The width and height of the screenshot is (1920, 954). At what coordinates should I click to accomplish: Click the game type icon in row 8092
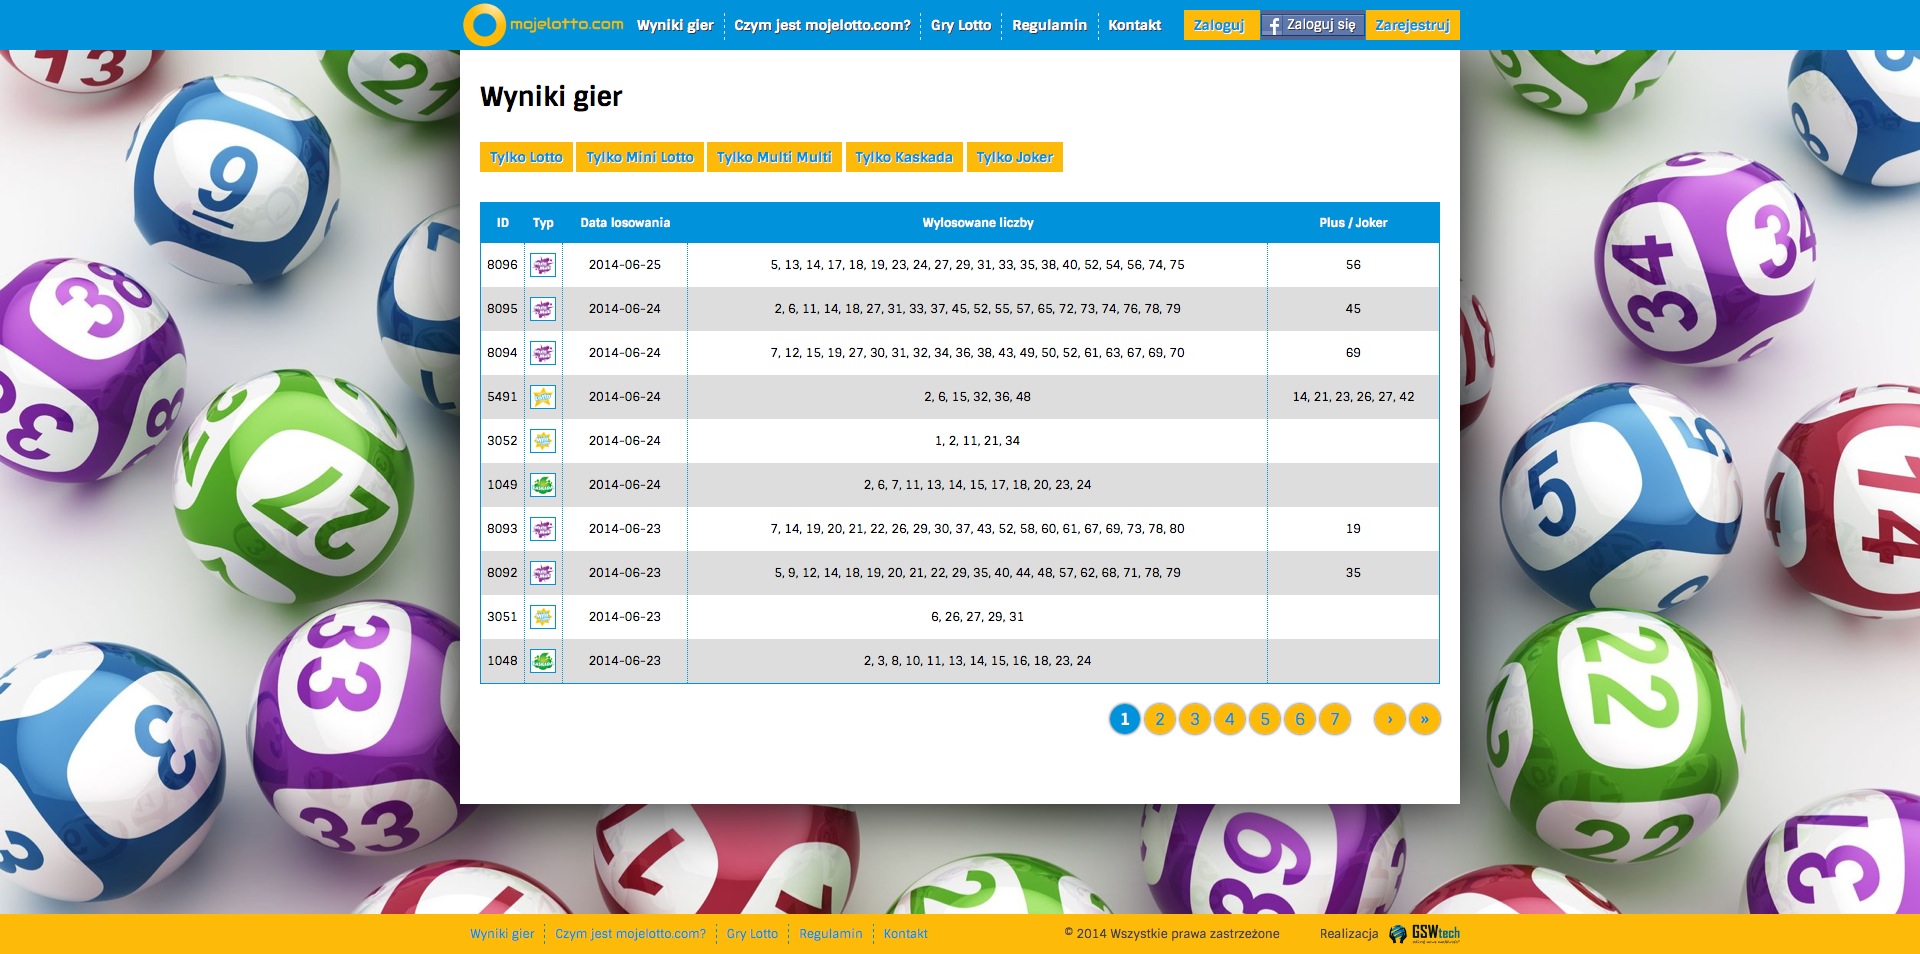(543, 573)
